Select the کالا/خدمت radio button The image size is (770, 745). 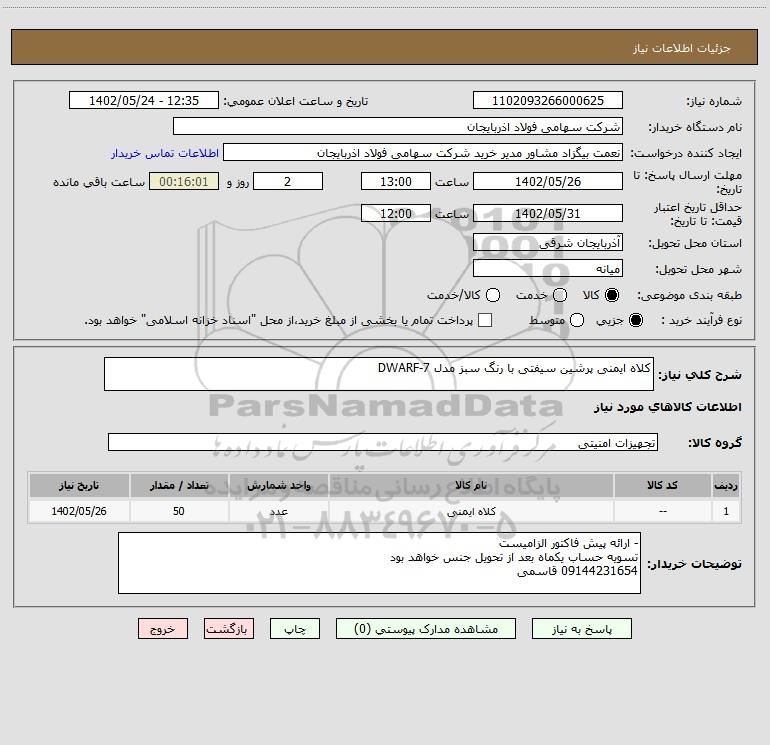(x=493, y=295)
